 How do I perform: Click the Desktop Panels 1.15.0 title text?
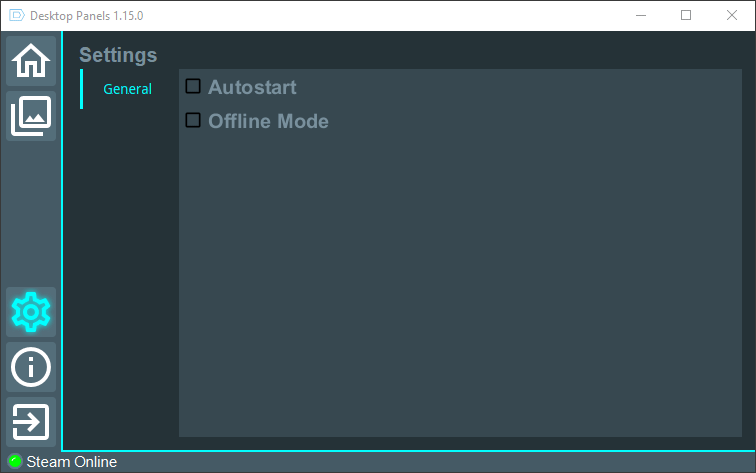tap(86, 15)
